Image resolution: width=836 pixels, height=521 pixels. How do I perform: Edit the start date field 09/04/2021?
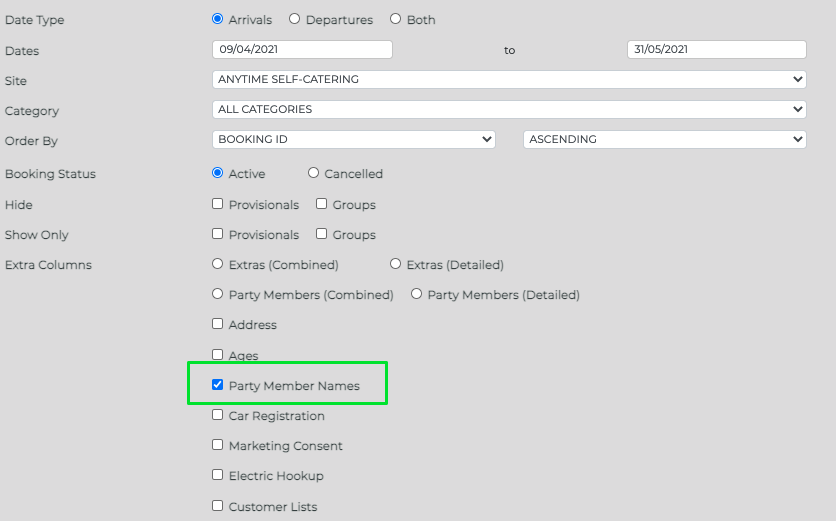302,50
